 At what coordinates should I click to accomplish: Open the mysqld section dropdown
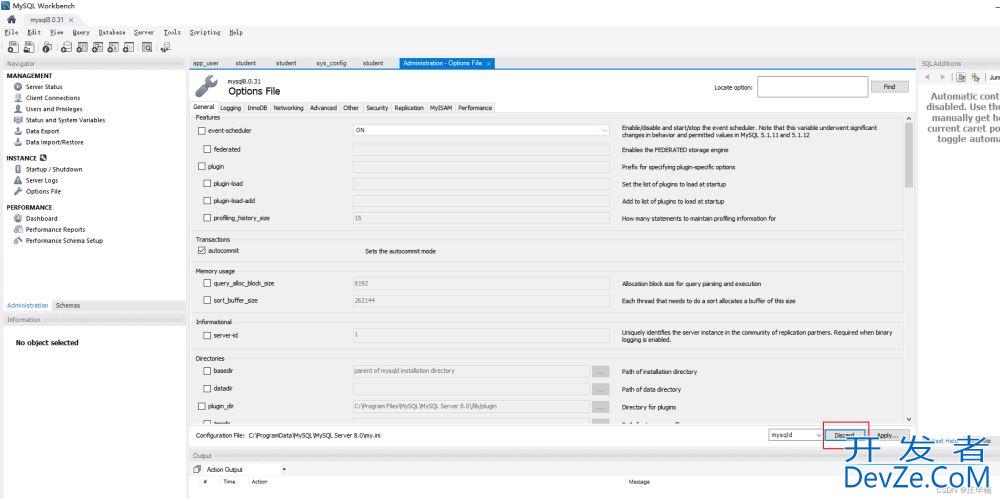(795, 435)
